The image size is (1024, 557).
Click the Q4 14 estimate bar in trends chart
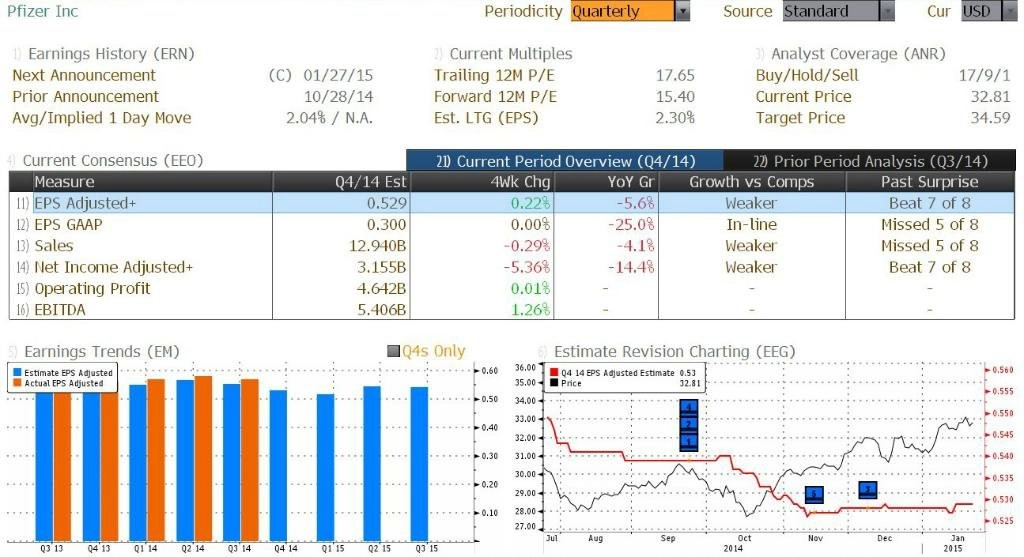pos(278,465)
